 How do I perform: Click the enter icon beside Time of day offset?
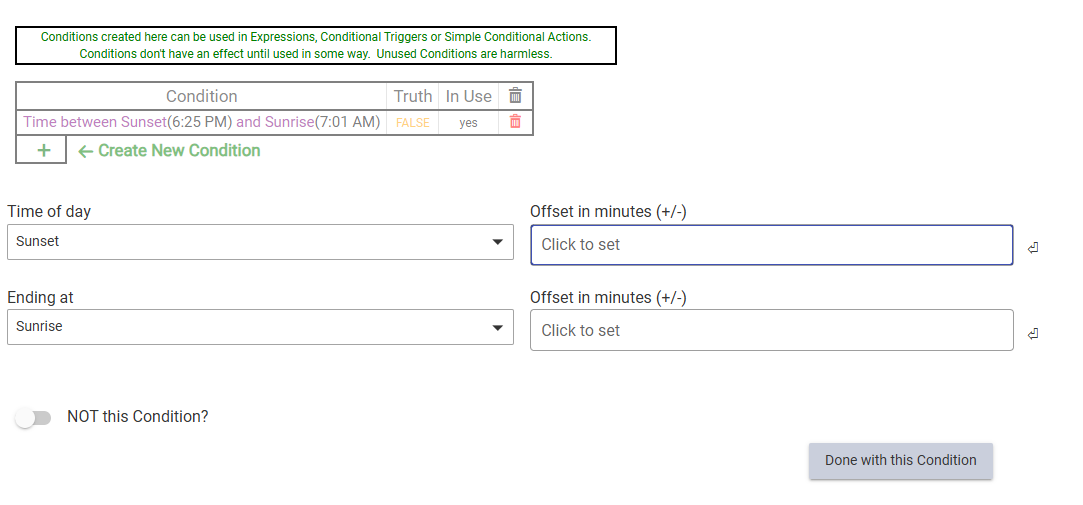pos(1033,248)
